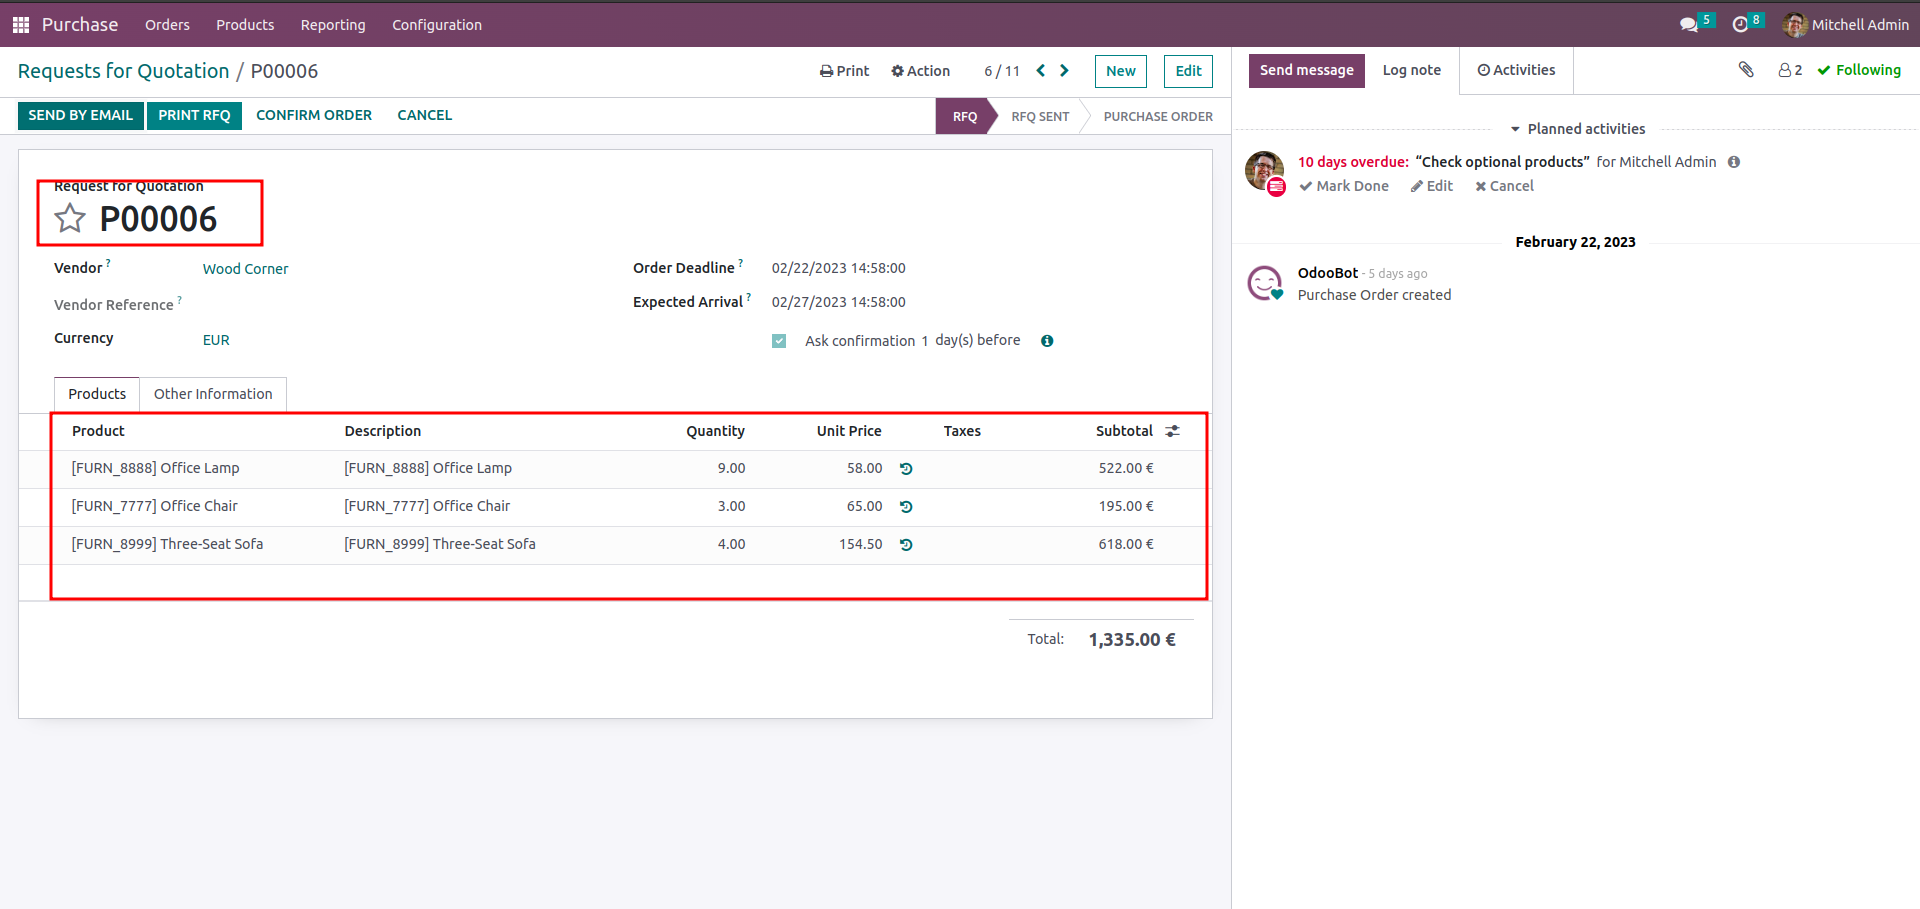Go to the previous record arrow
This screenshot has width=1920, height=909.
(1041, 70)
